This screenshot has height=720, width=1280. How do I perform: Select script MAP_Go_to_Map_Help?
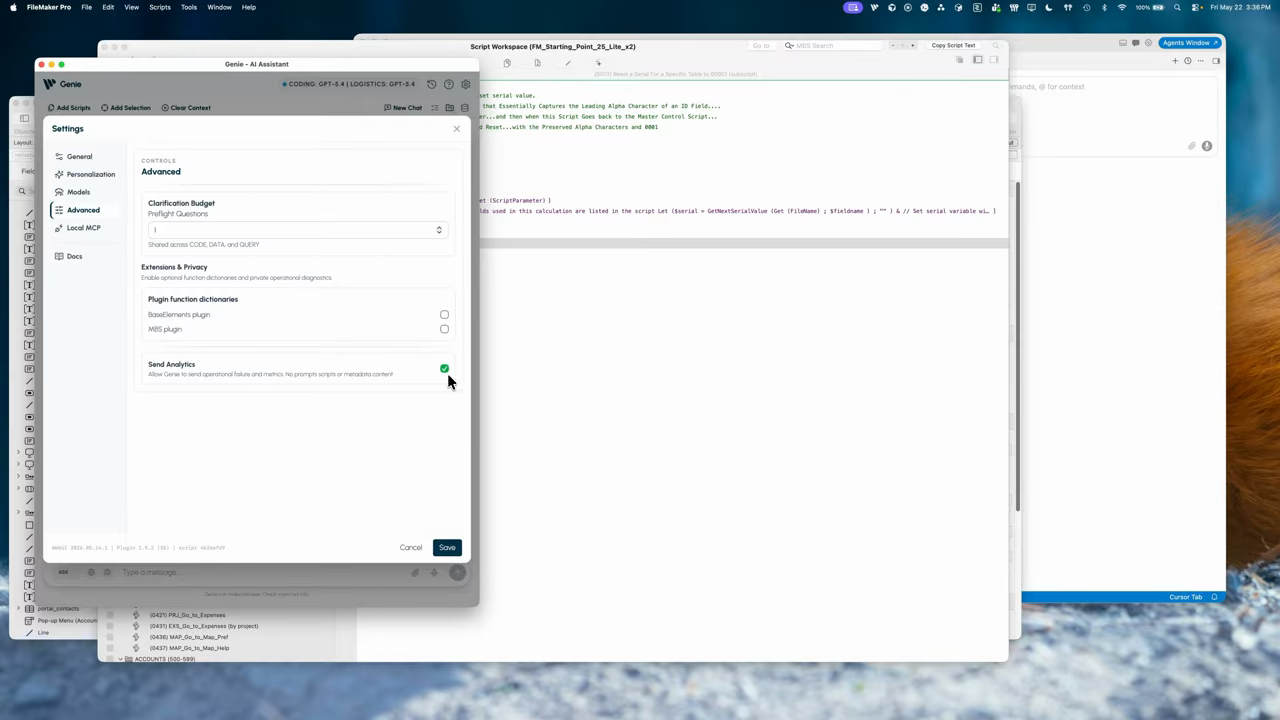click(189, 648)
